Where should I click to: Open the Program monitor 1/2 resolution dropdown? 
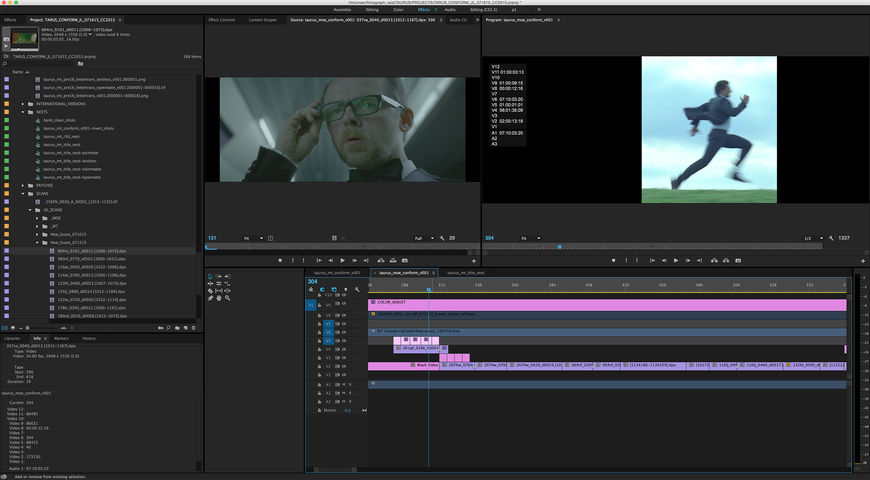click(812, 238)
